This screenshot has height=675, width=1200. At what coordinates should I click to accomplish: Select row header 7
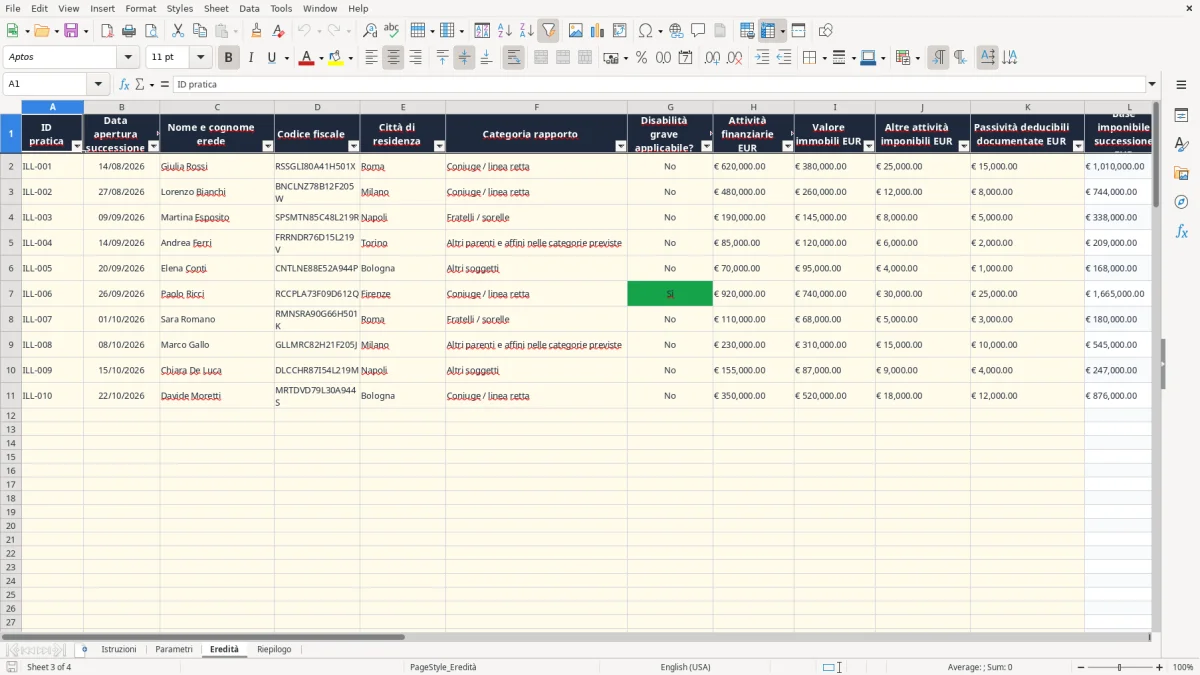tap(11, 294)
